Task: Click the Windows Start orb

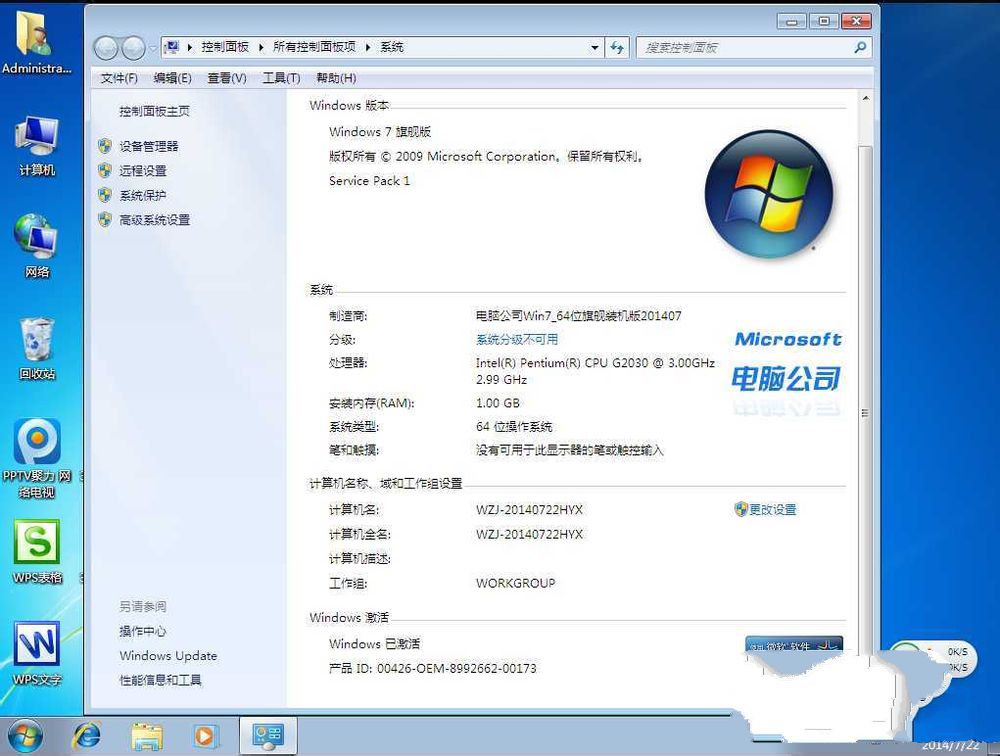Action: [27, 736]
